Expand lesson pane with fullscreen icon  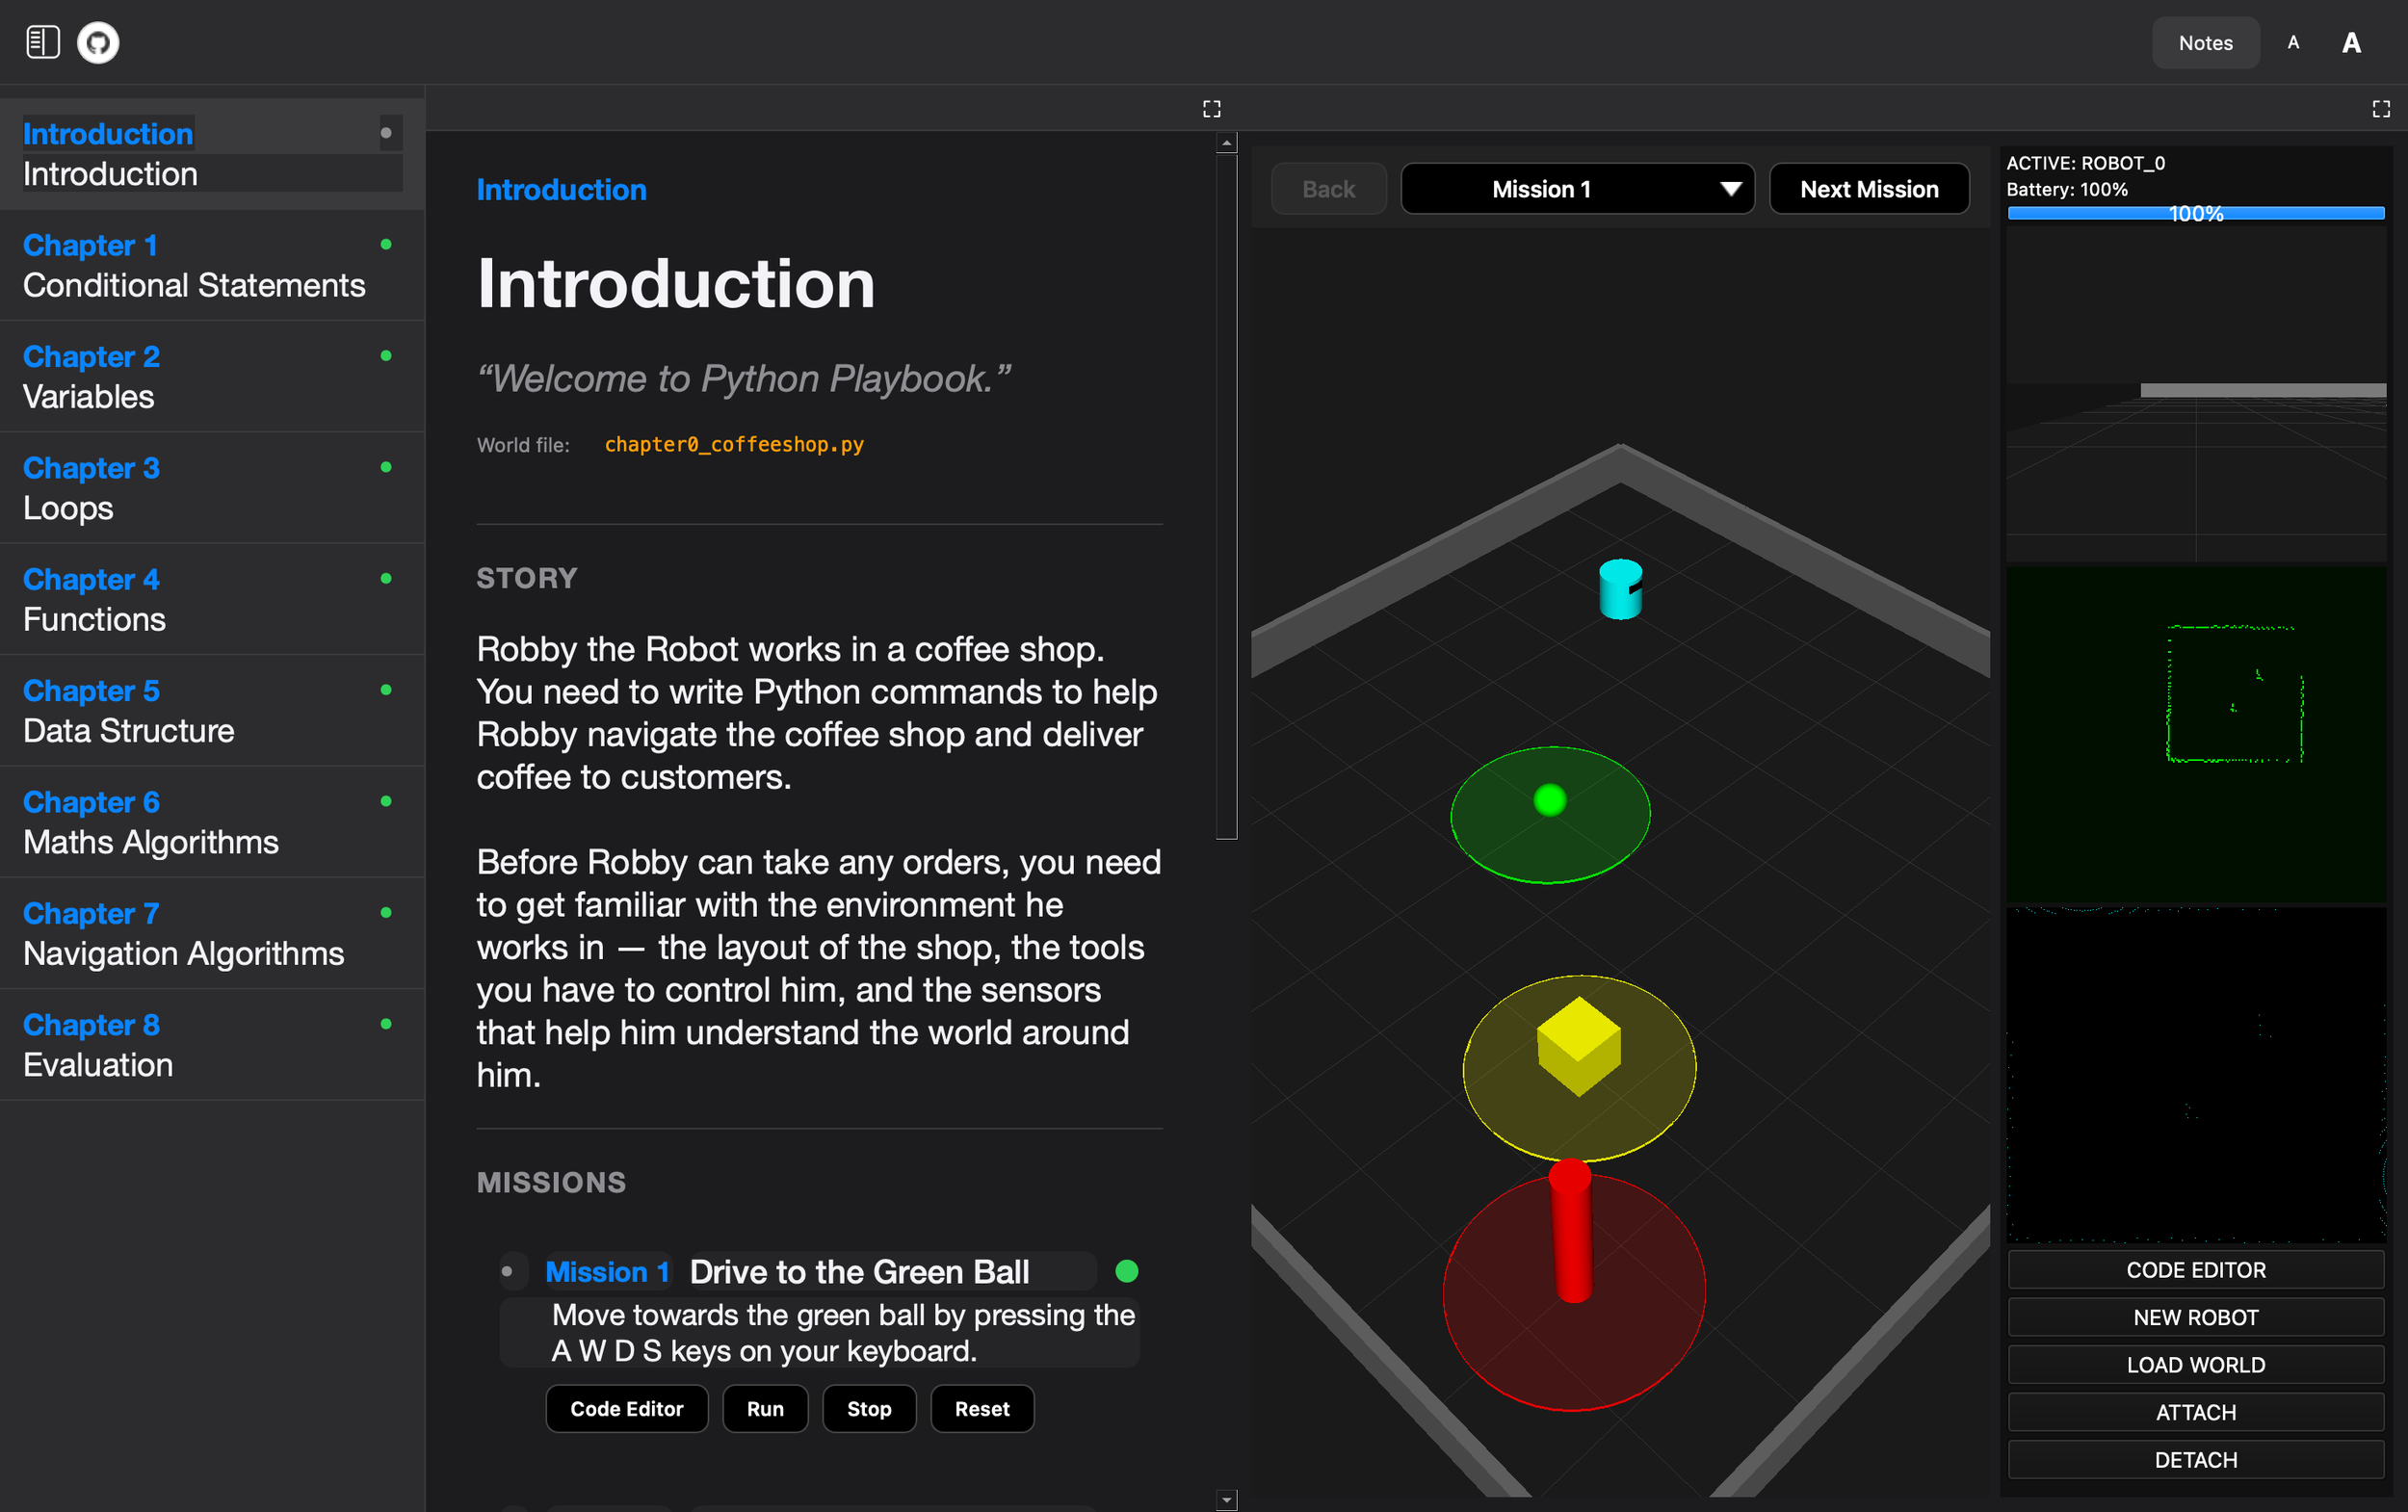(1211, 109)
